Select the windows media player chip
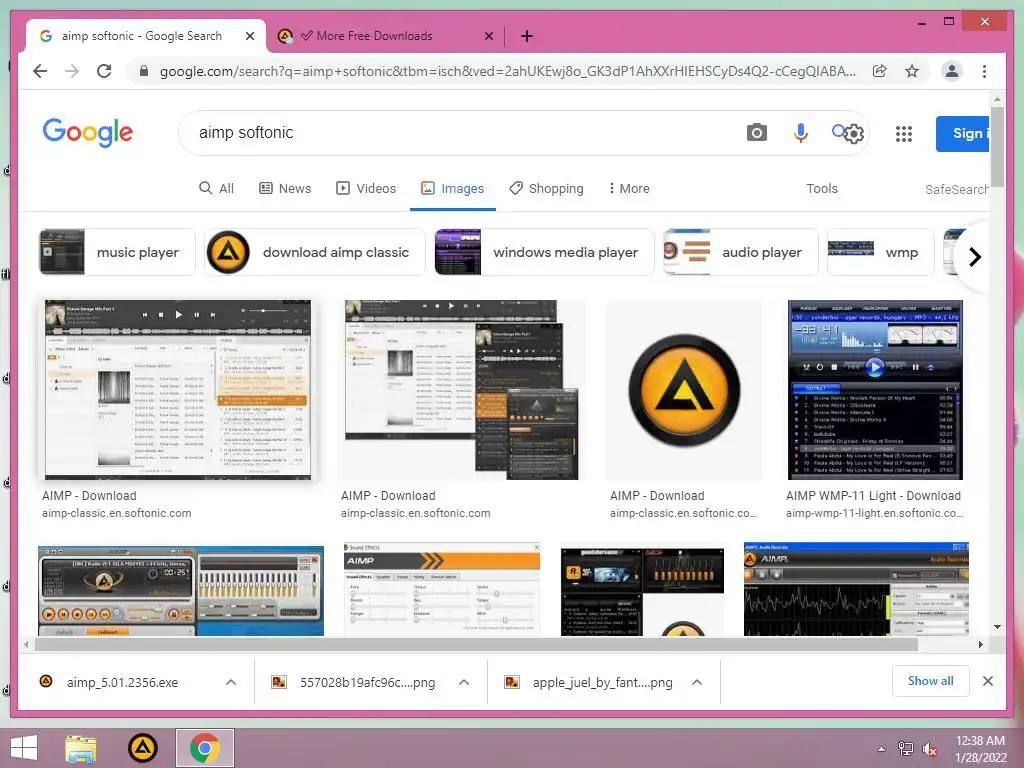This screenshot has width=1024, height=768. click(x=544, y=252)
